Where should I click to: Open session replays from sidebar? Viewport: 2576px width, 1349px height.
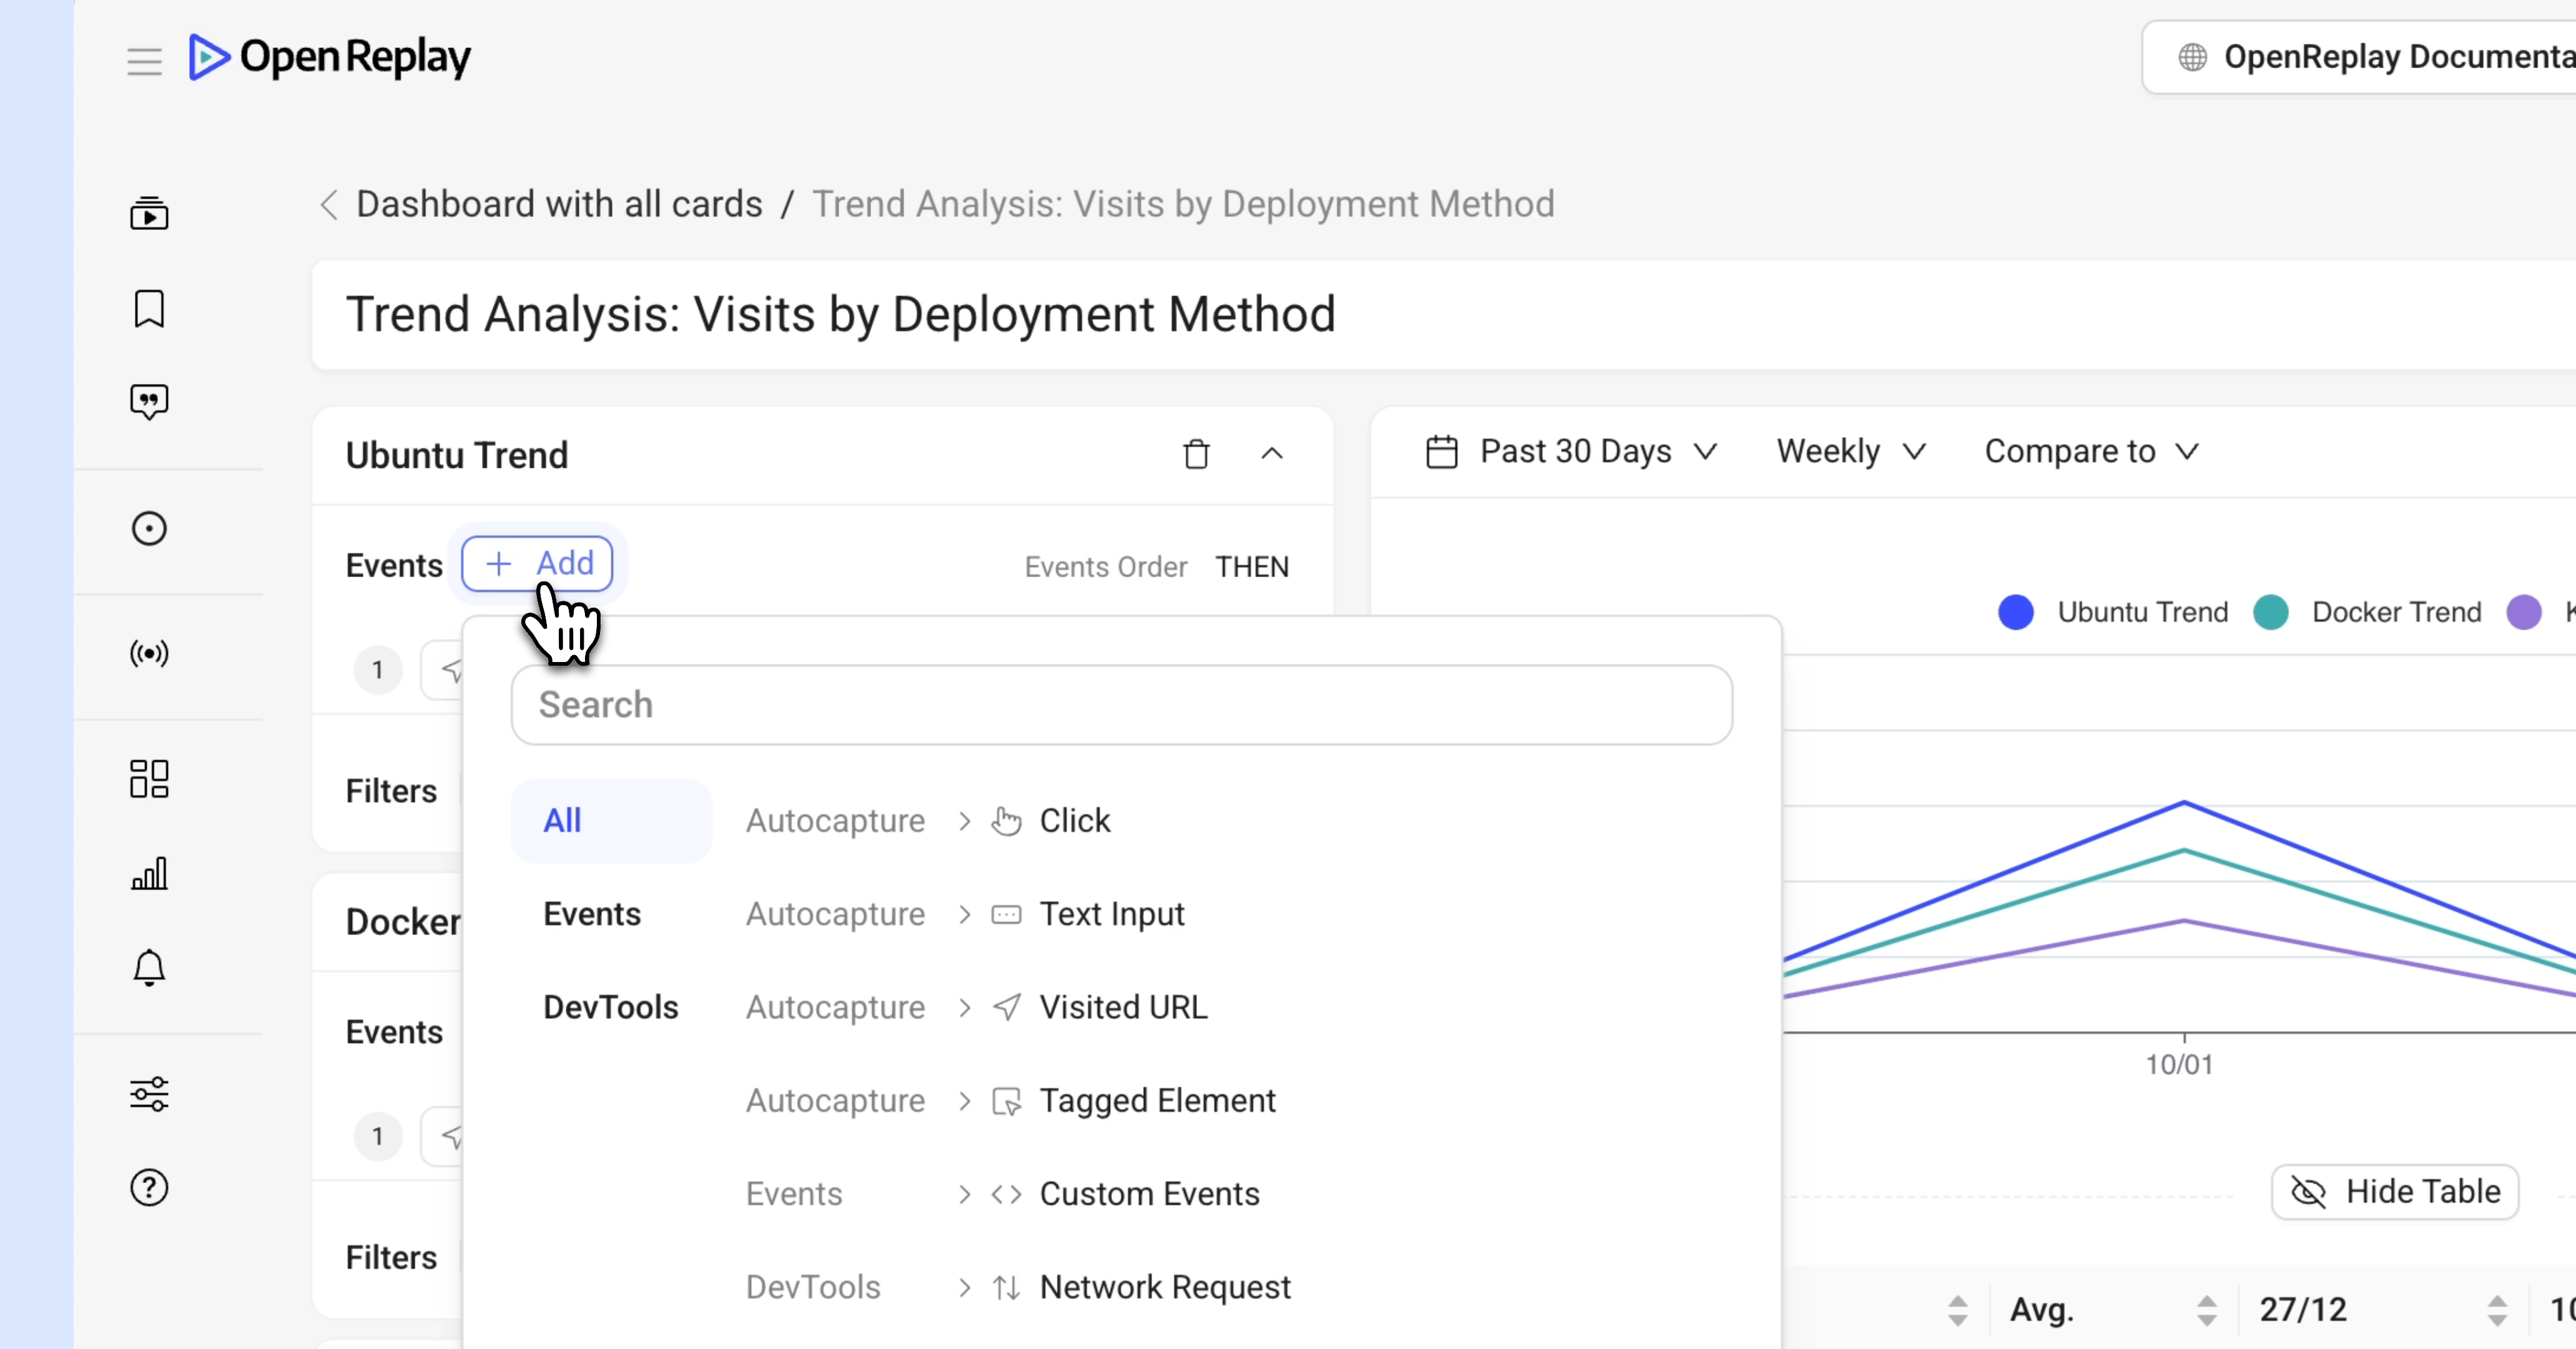[x=149, y=213]
